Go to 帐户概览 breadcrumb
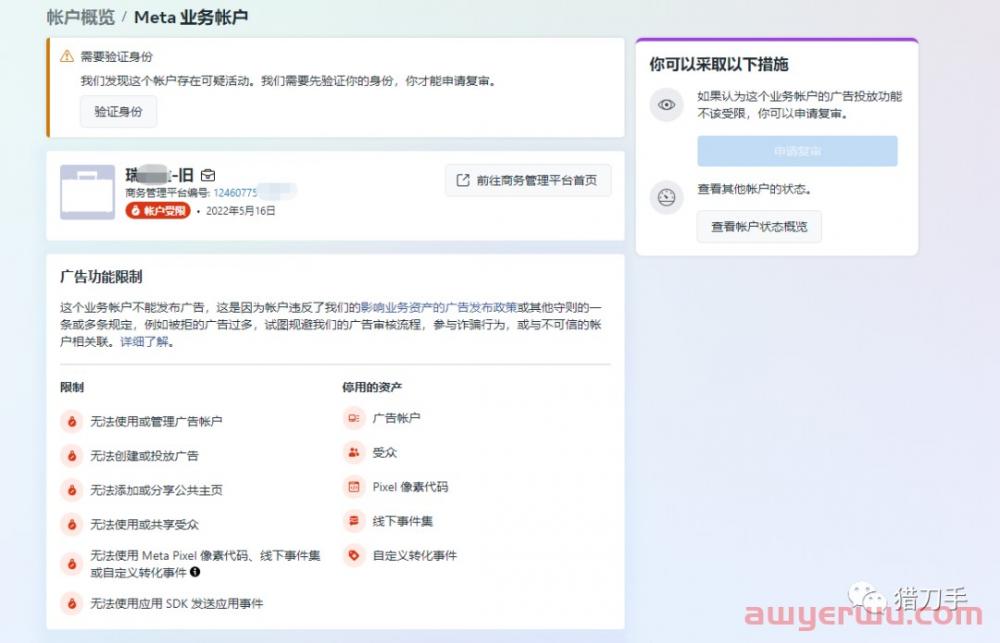 pos(80,17)
